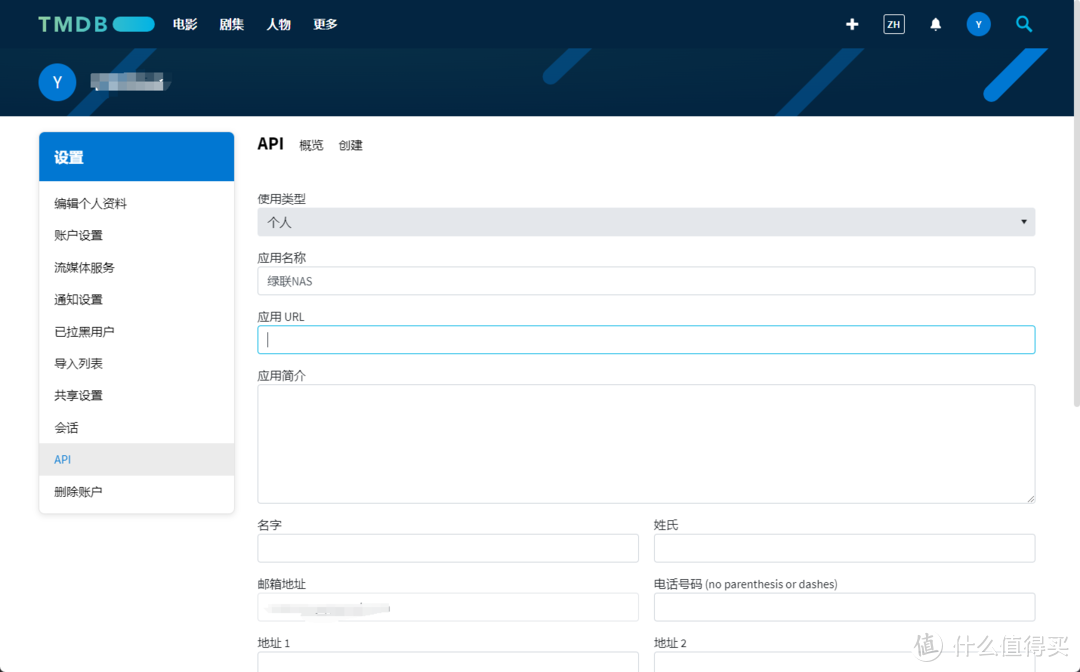
Task: Open the search magnifier icon
Action: pos(1023,23)
